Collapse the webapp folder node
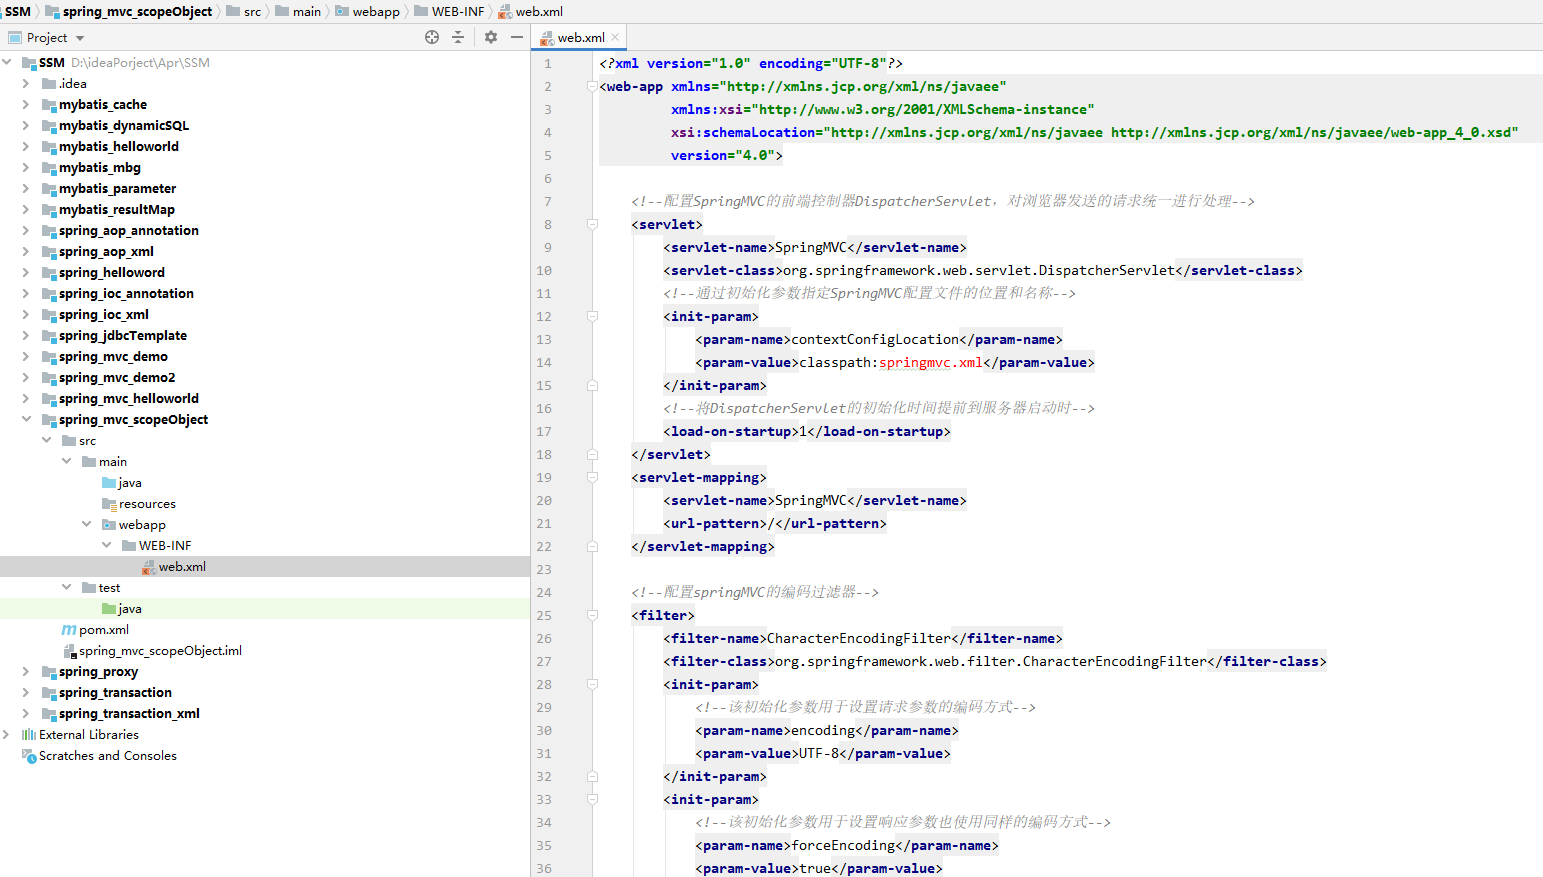The height and width of the screenshot is (877, 1543). tap(86, 524)
